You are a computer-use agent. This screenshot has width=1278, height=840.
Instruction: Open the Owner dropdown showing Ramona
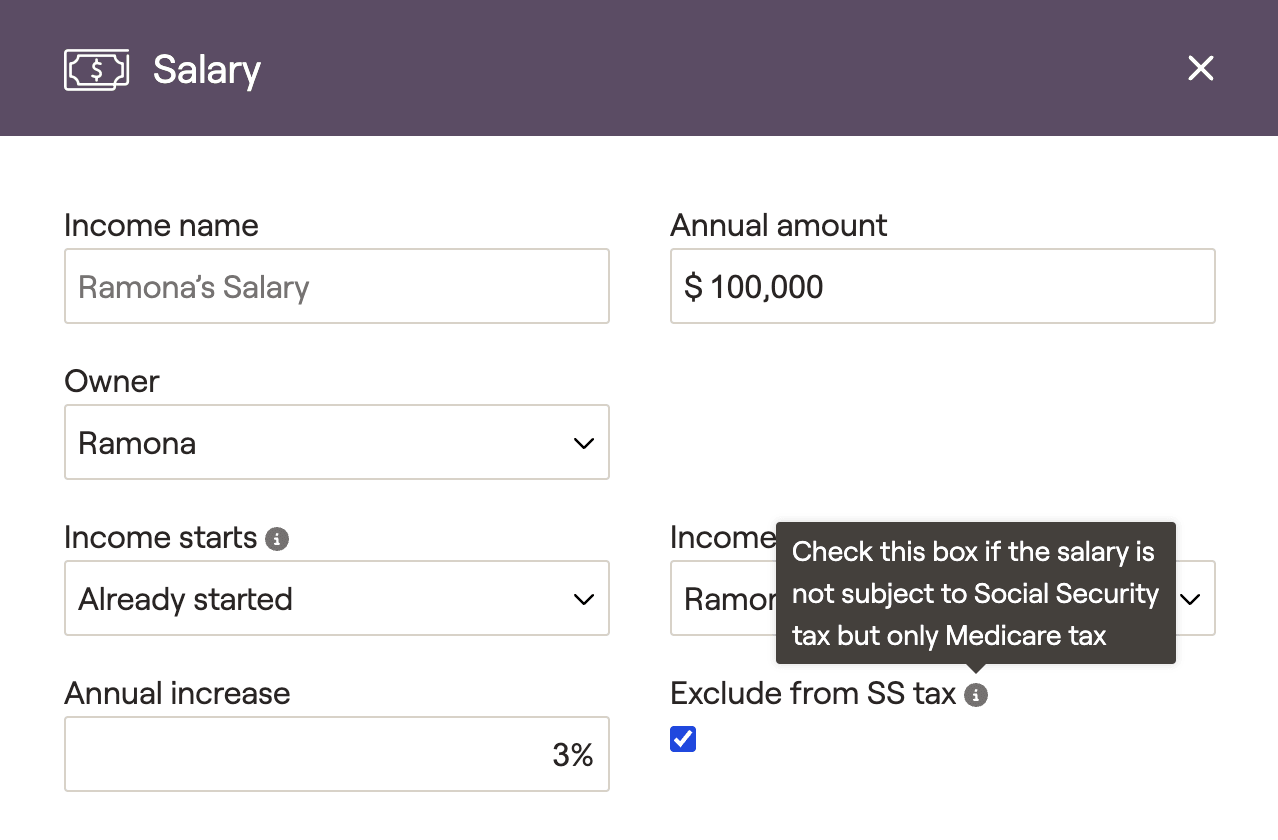coord(337,442)
